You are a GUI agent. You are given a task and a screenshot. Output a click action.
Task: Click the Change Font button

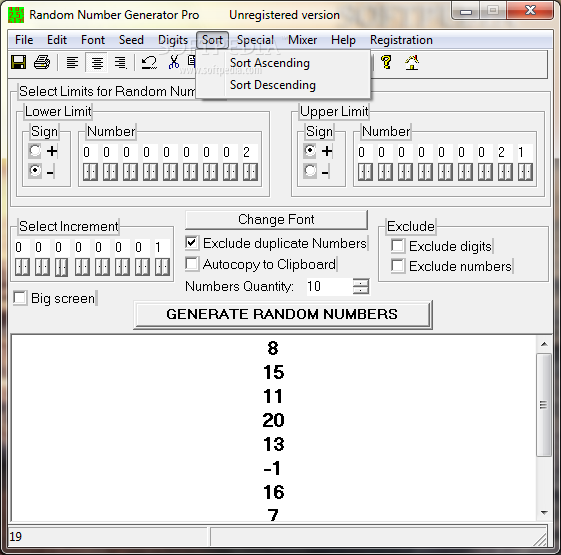click(x=276, y=219)
